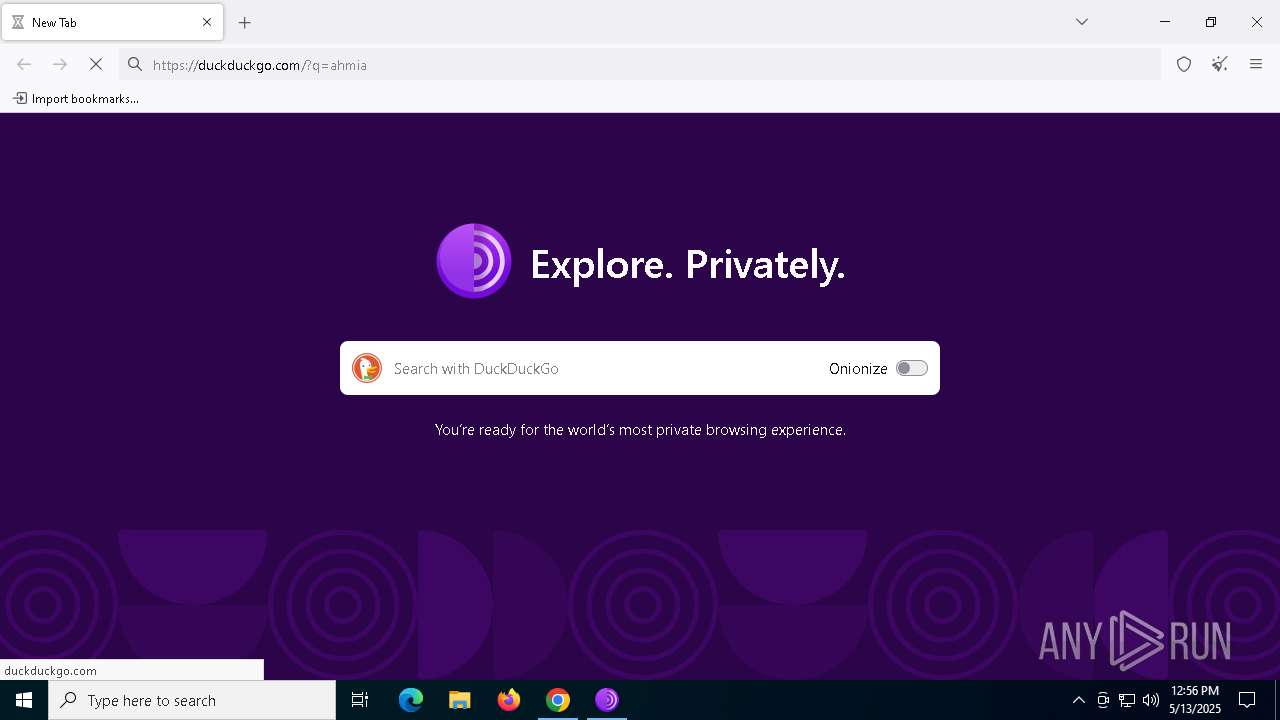Select the New Tab tab
This screenshot has width=1280, height=720.
(x=112, y=22)
